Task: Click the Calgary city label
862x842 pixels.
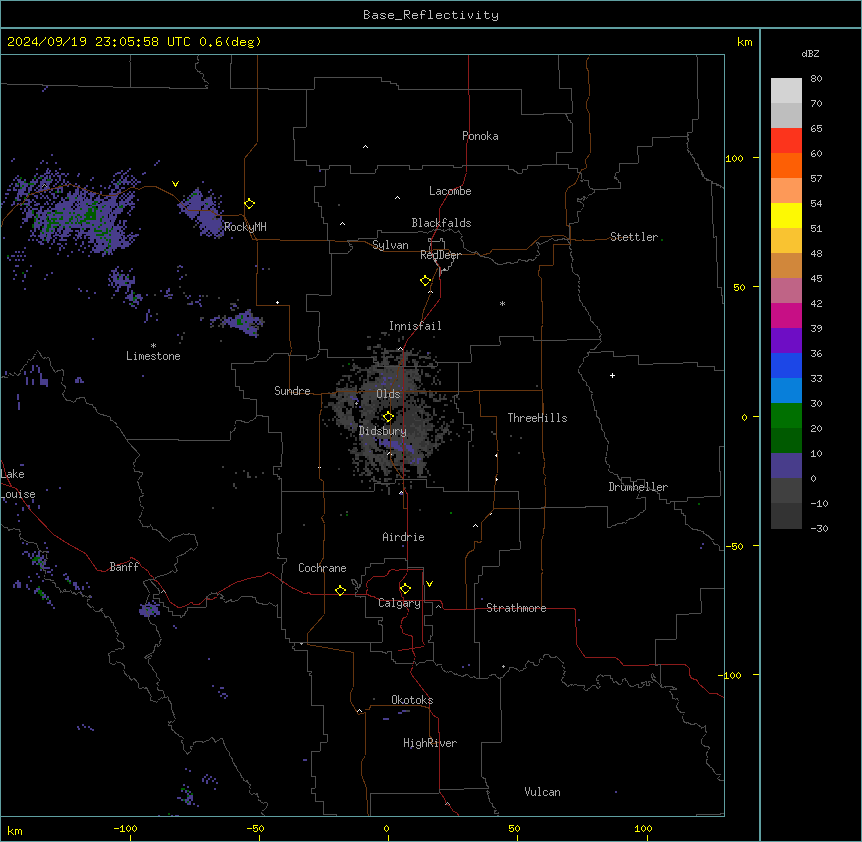Action: 399,603
